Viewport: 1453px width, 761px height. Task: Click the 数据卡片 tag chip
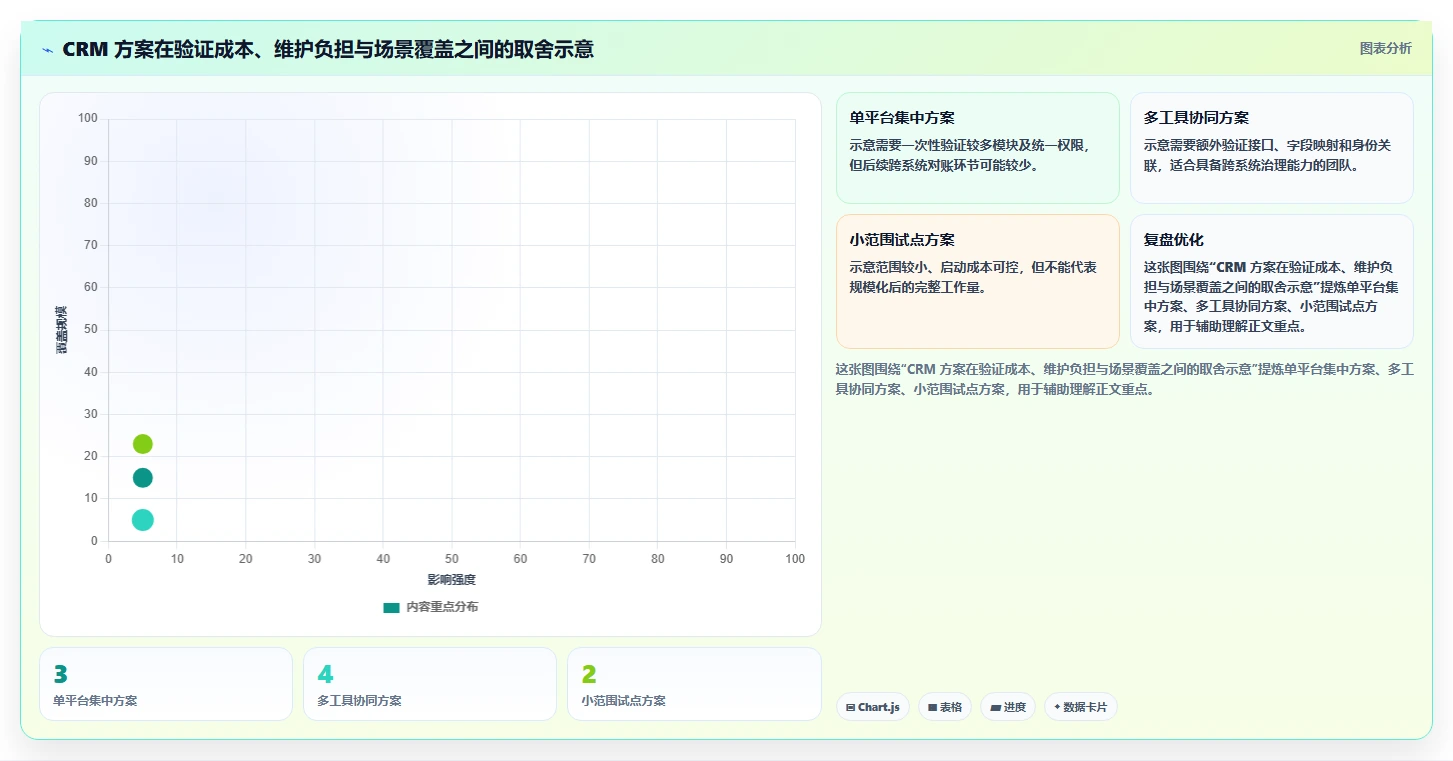click(1080, 707)
